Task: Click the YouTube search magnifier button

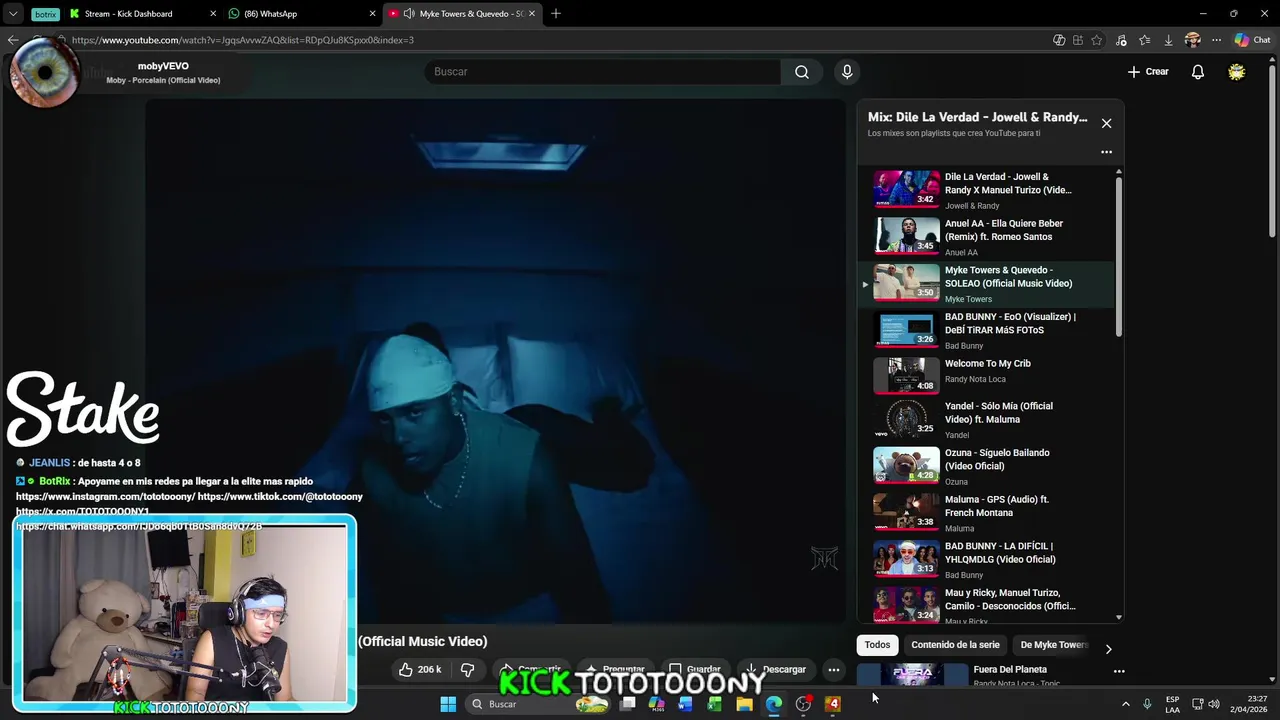Action: [802, 72]
